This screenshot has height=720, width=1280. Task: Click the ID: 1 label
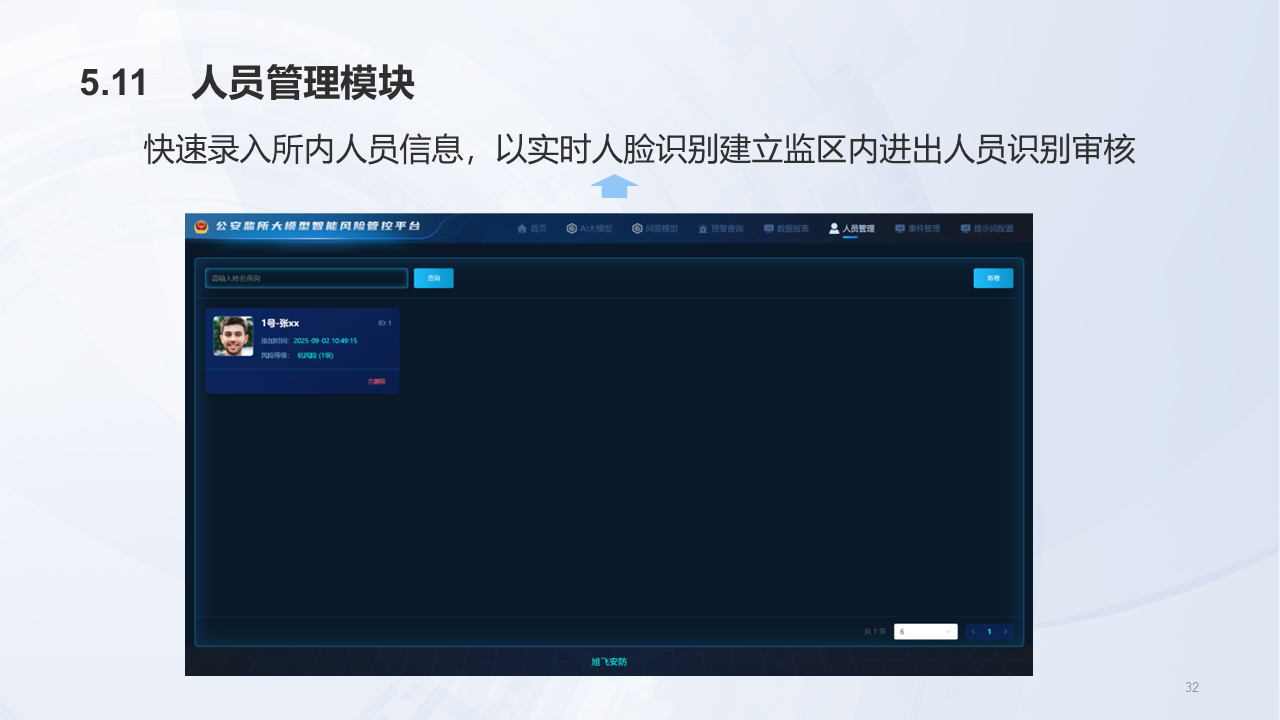(385, 323)
